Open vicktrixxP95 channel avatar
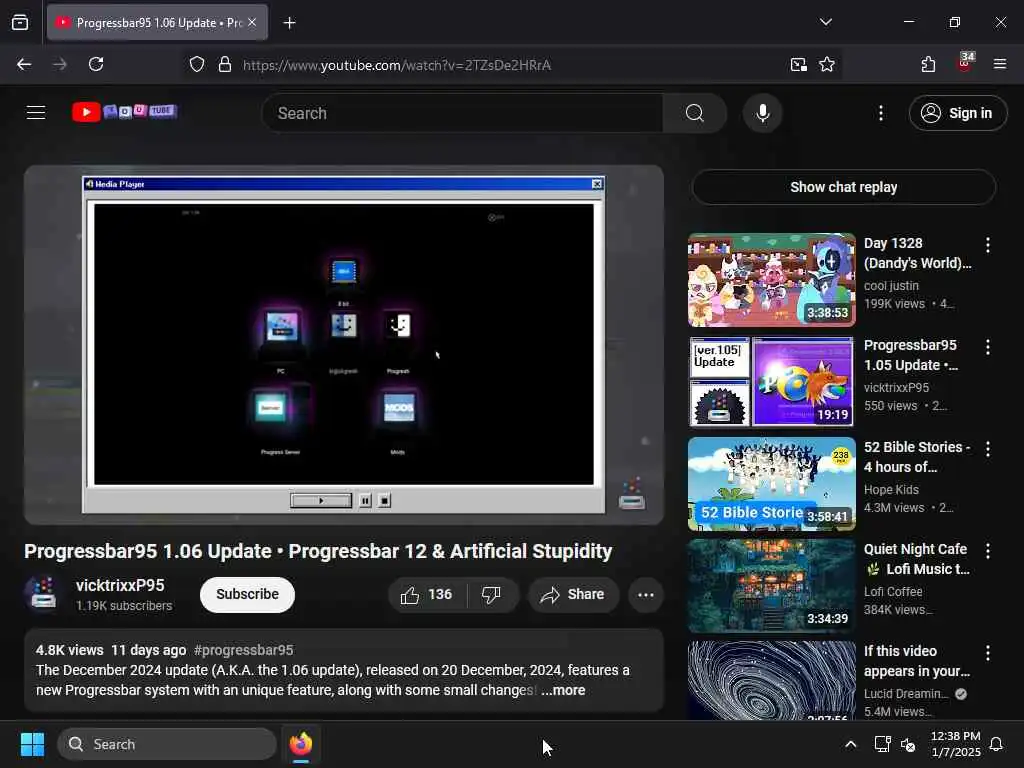Viewport: 1024px width, 768px height. 43,593
